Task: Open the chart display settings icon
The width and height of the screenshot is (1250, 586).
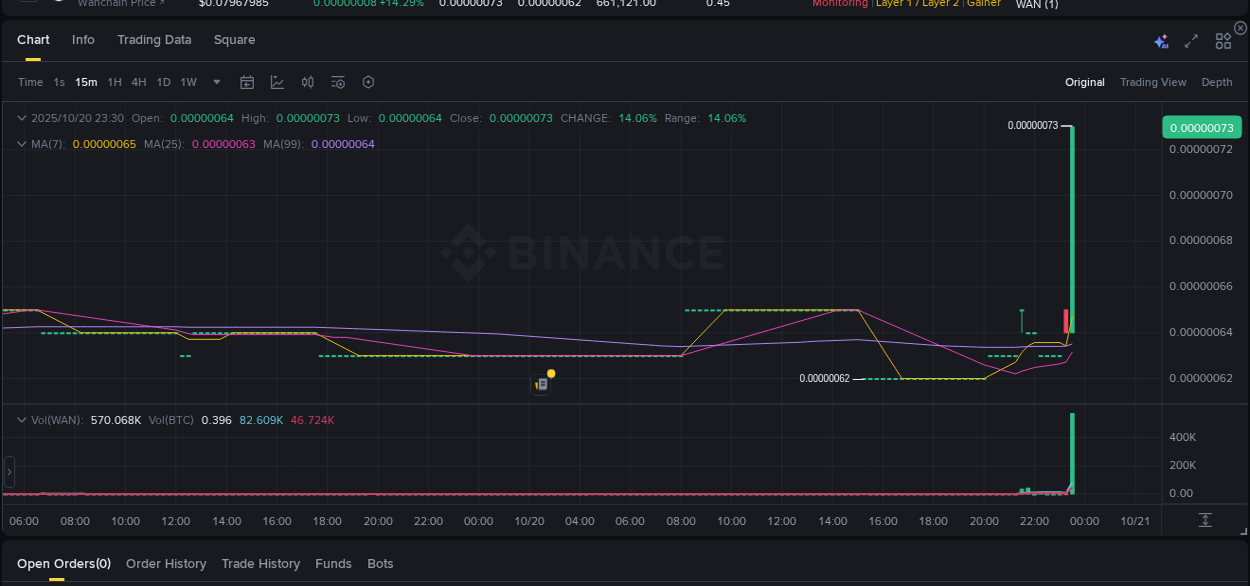Action: [337, 82]
